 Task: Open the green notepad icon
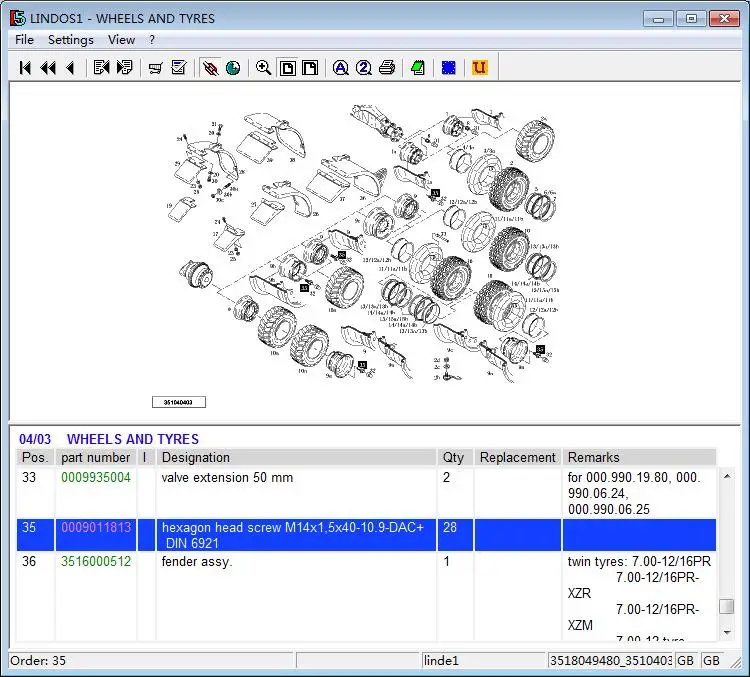click(x=418, y=68)
